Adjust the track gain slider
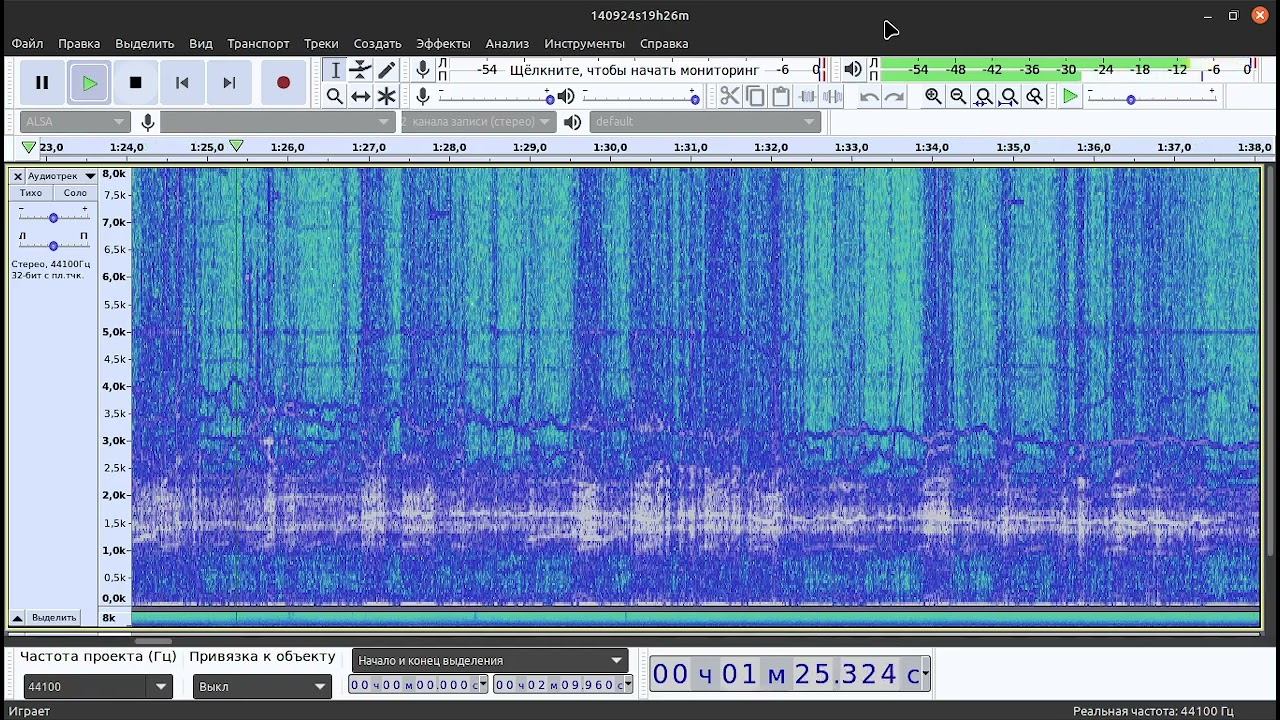Viewport: 1280px width, 720px height. point(53,217)
